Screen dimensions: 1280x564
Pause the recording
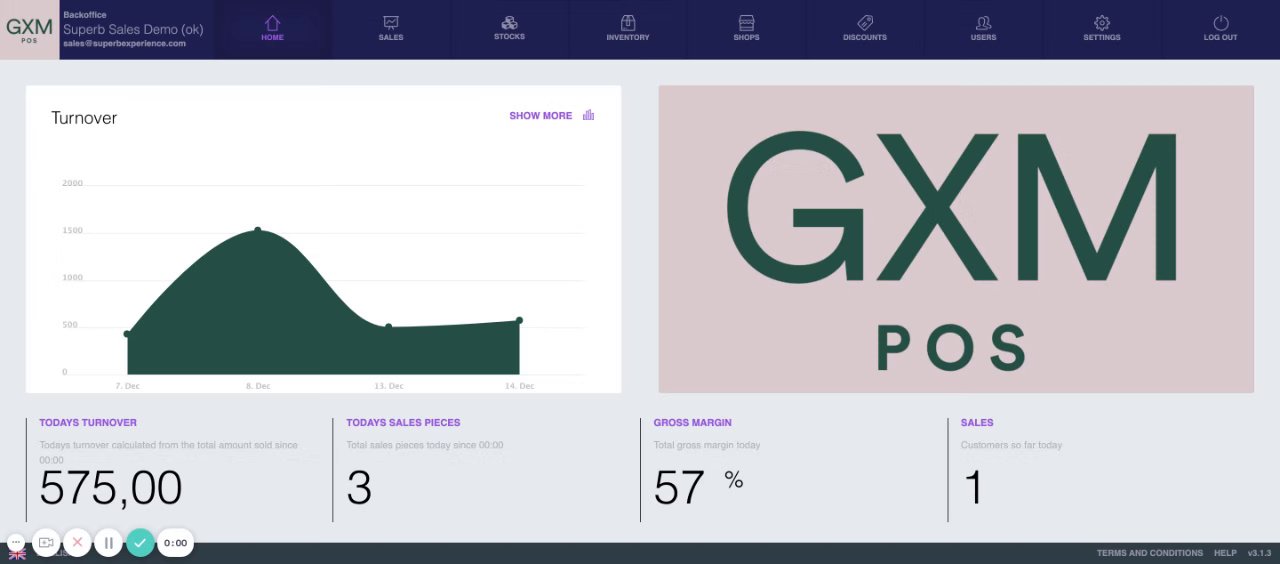click(x=108, y=543)
